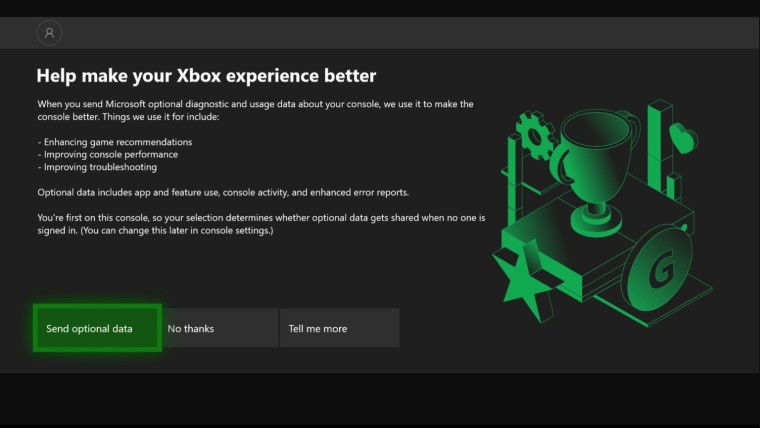Click the Enhancing game recommendations line

[x=115, y=142]
